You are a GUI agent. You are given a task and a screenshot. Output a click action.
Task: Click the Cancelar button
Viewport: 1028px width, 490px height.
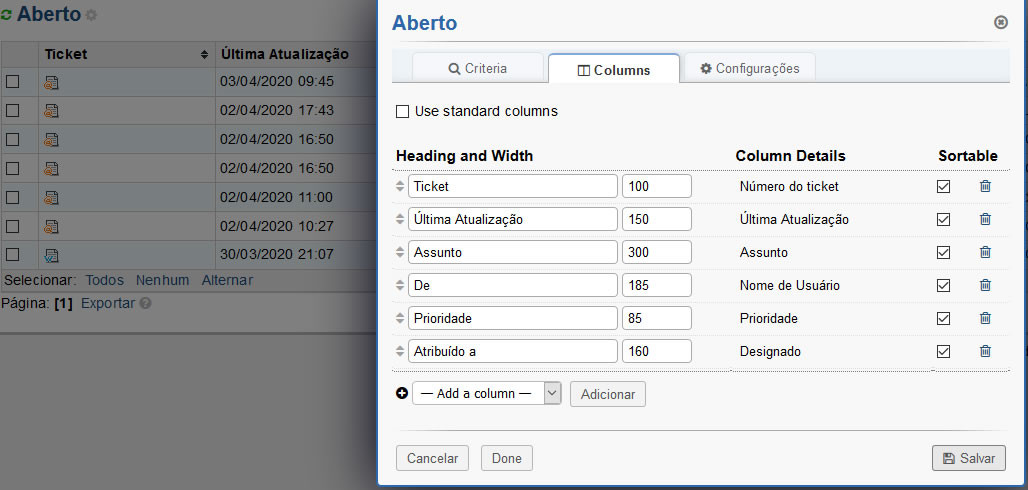pyautogui.click(x=432, y=458)
